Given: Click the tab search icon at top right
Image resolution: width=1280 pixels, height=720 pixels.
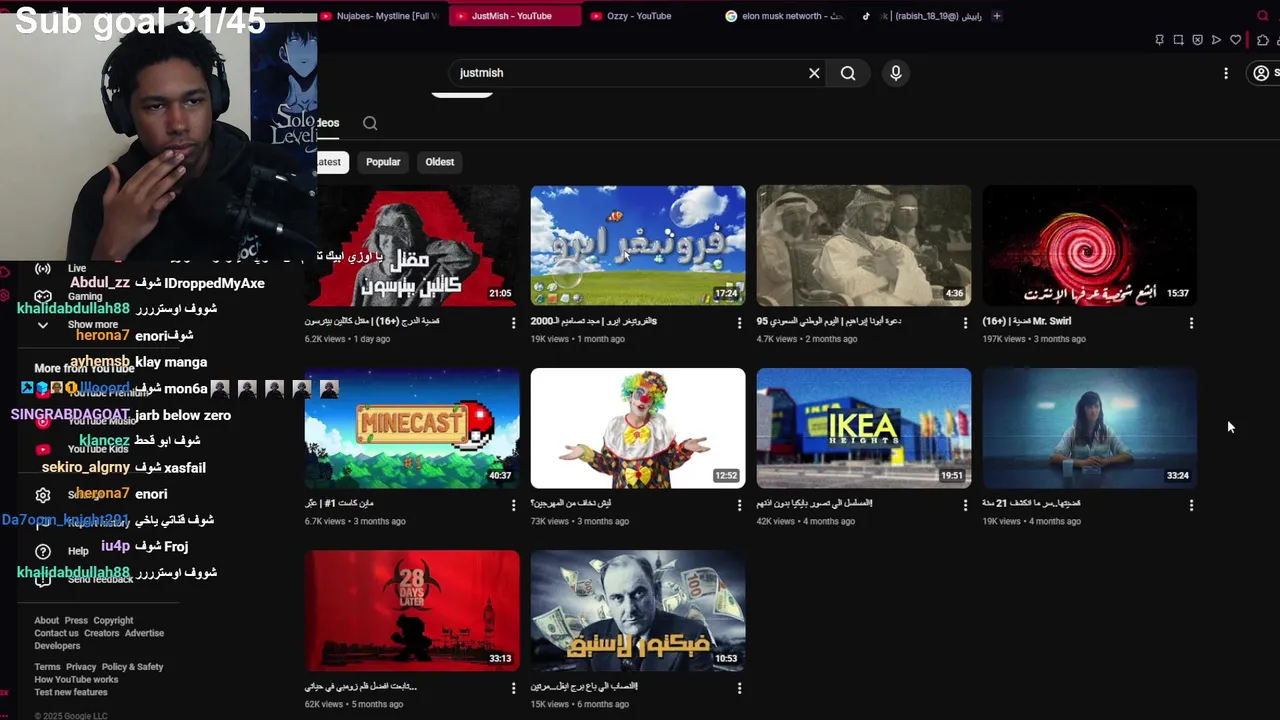Looking at the screenshot, I should coord(1262,16).
